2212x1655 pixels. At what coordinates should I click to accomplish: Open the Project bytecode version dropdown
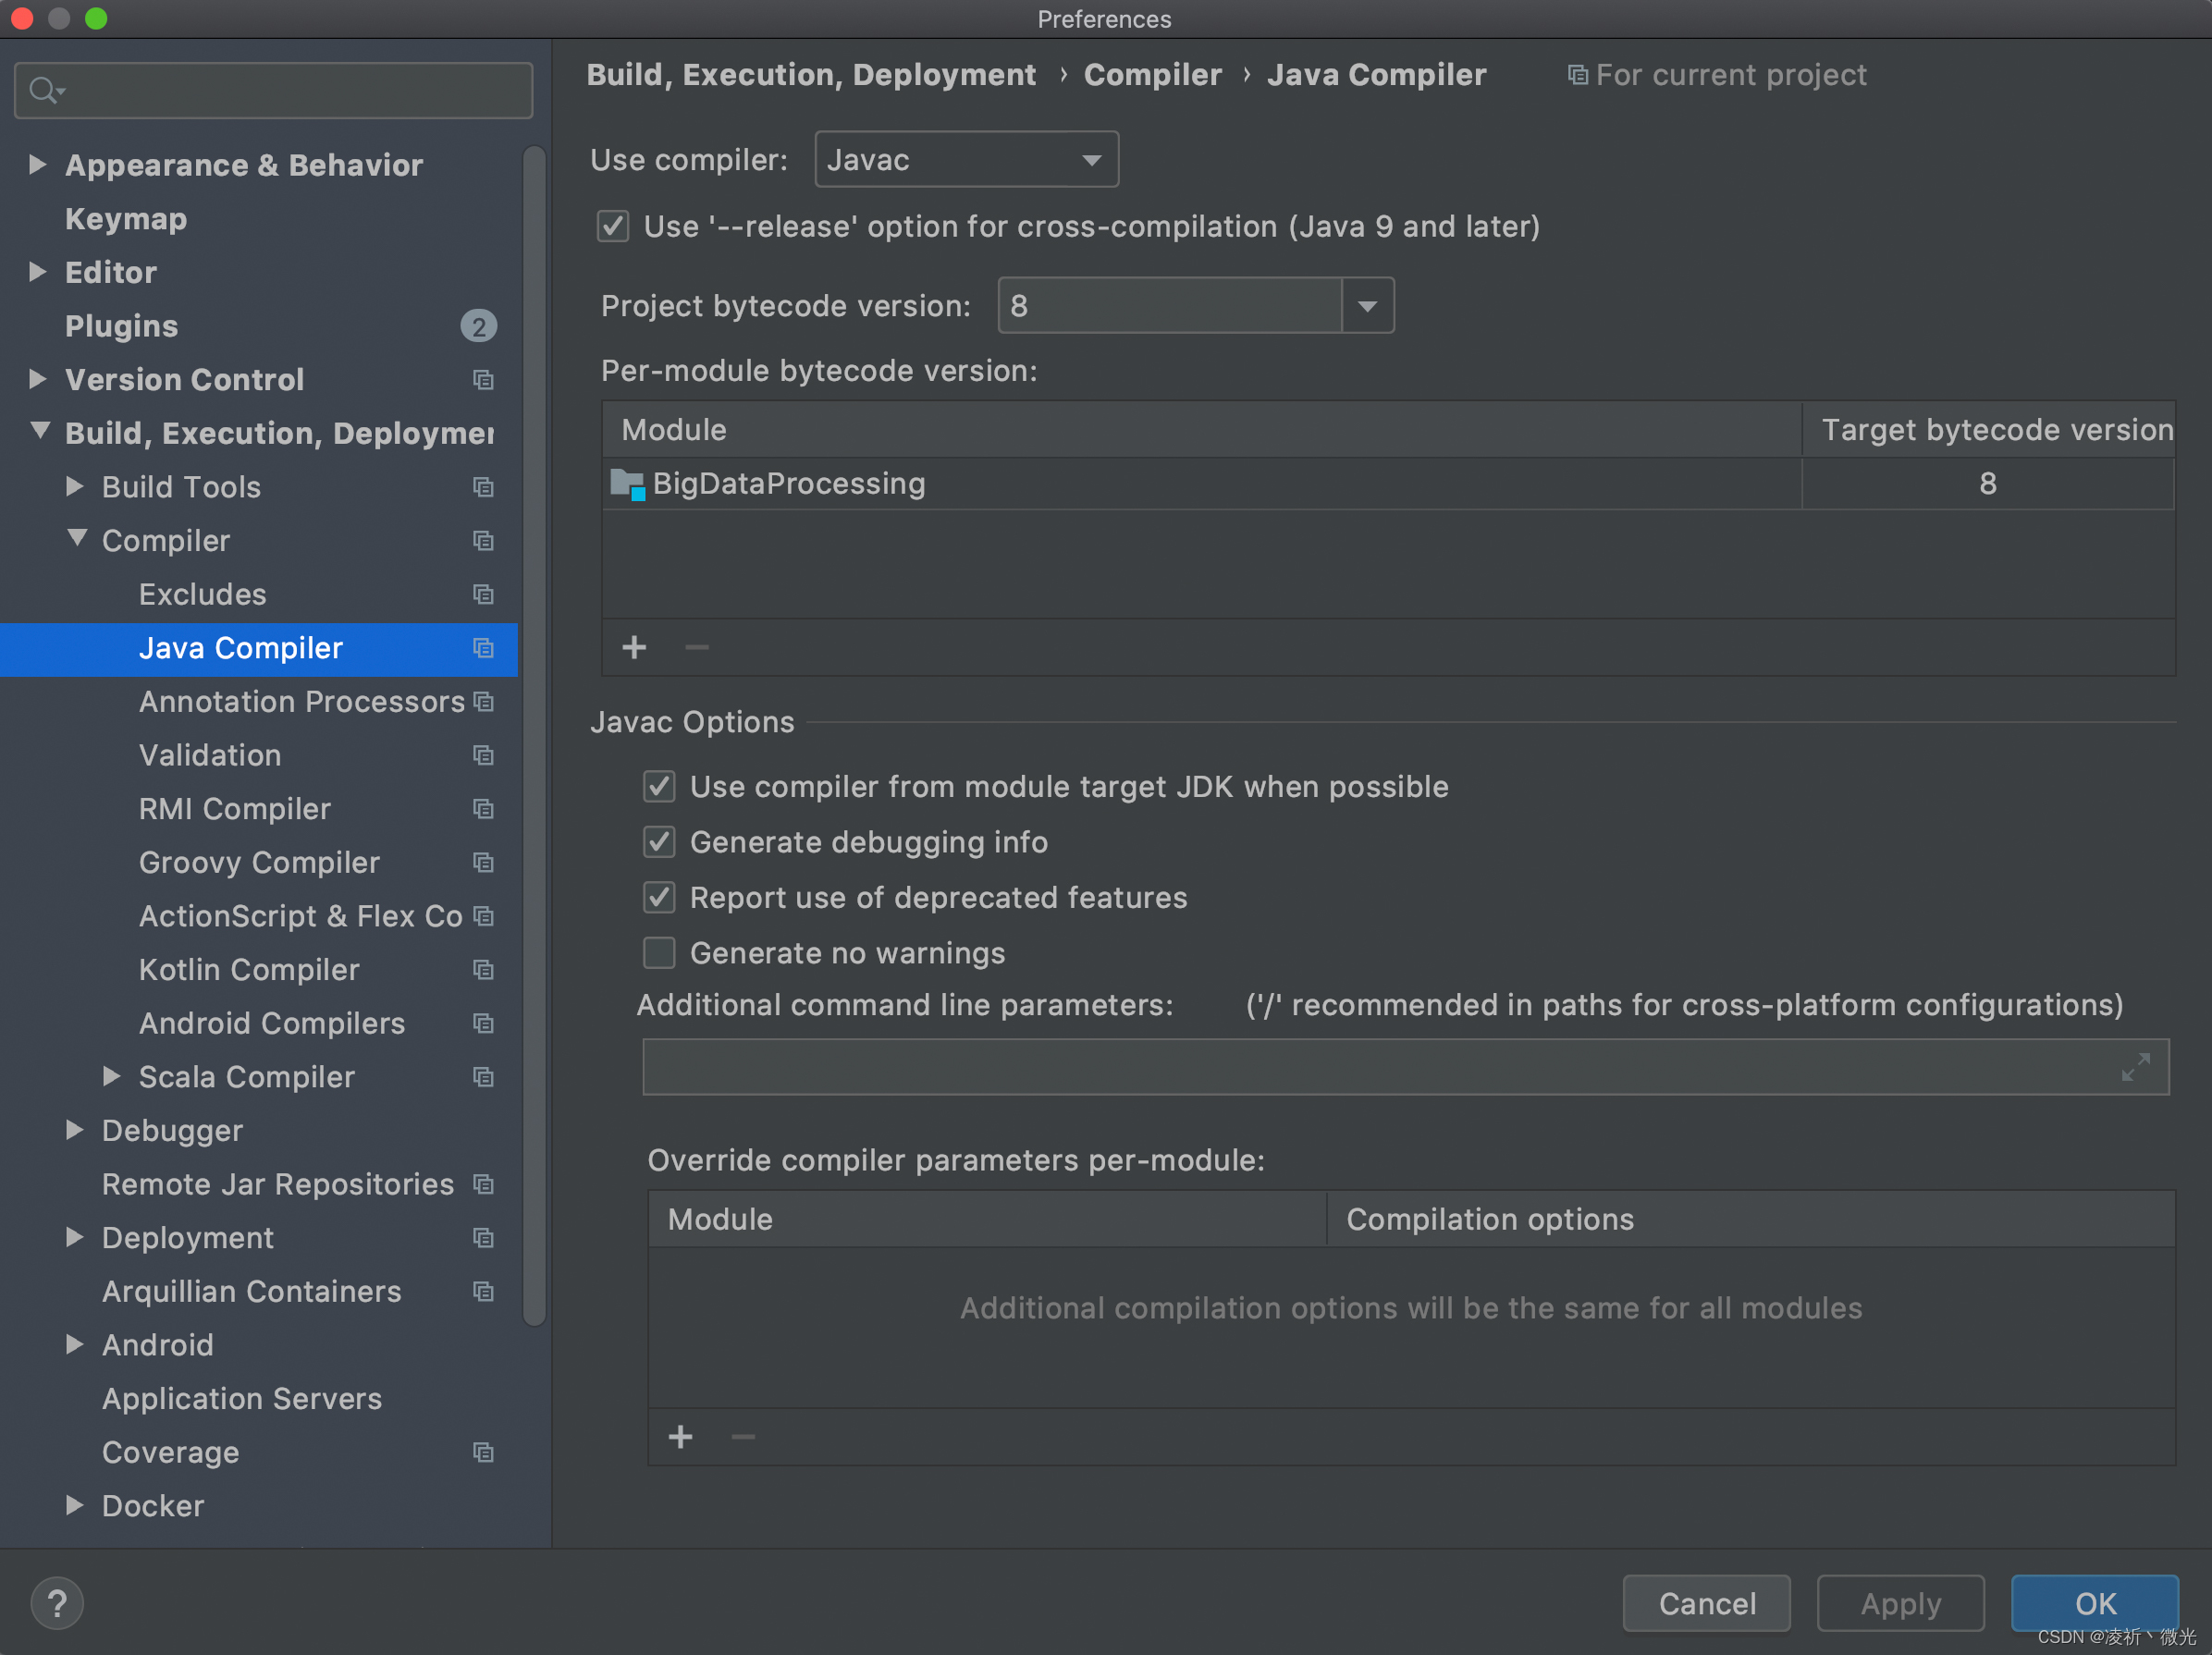(1367, 306)
